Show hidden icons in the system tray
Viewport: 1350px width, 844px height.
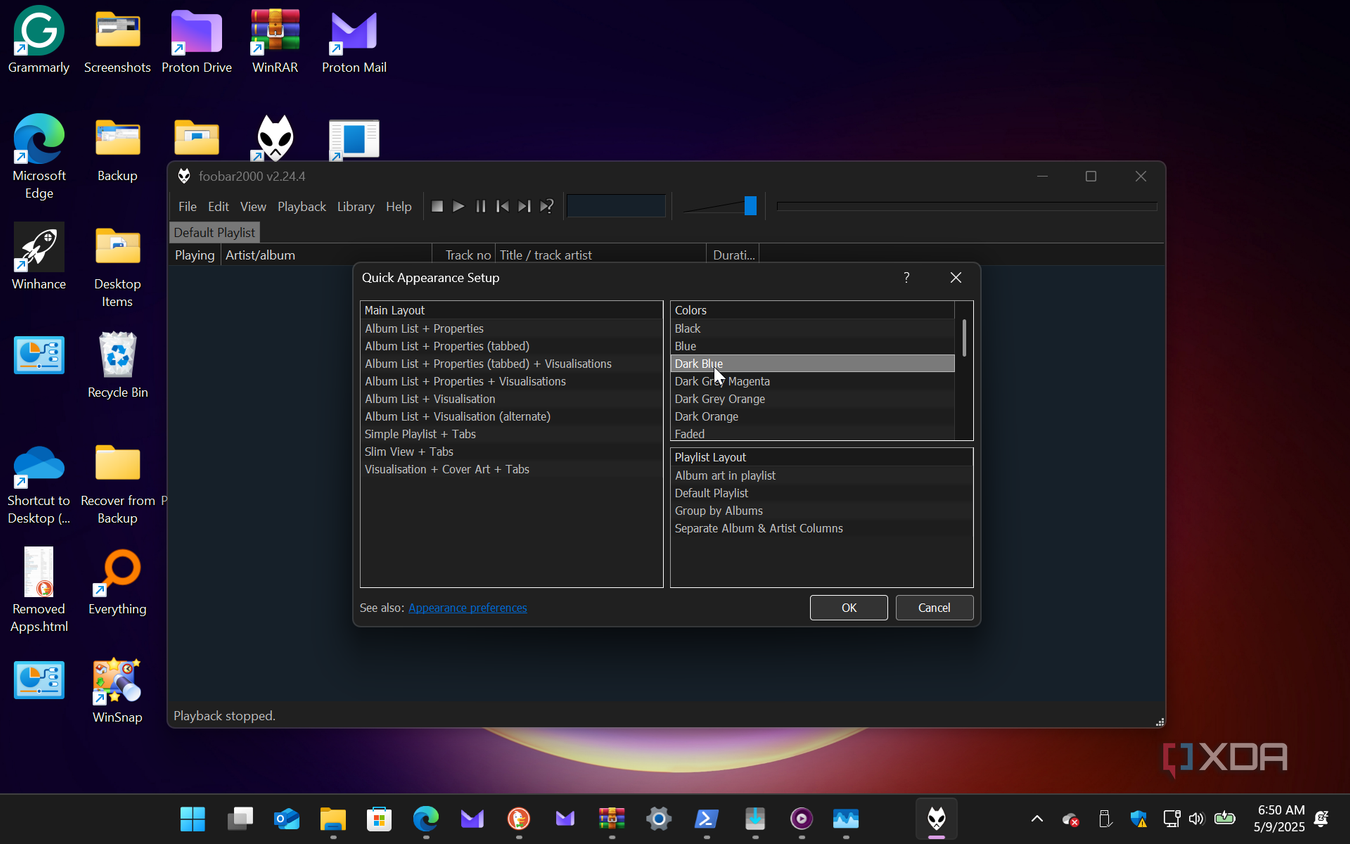tap(1037, 819)
